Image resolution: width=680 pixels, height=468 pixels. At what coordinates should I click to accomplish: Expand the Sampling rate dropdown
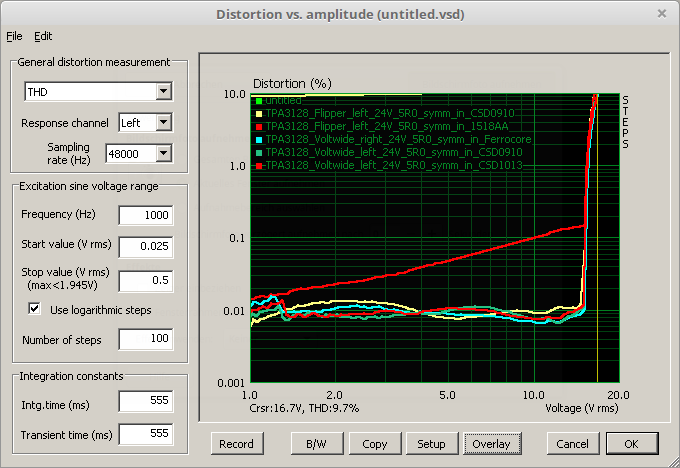(x=164, y=153)
